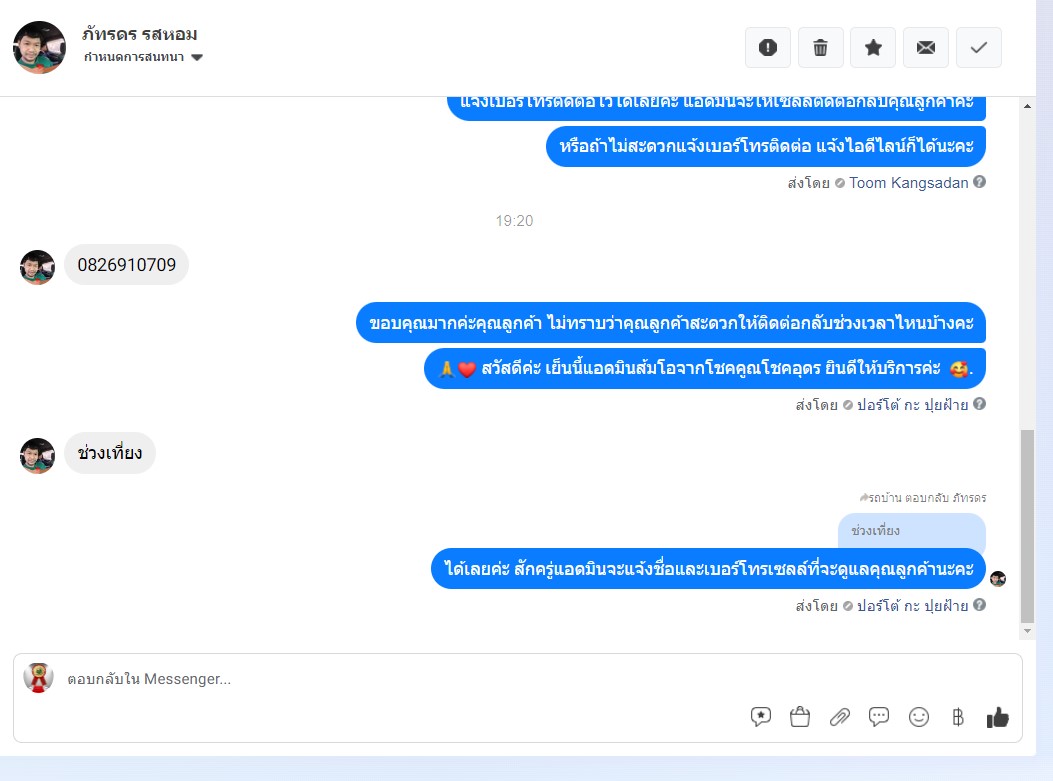
Task: Request payment with Baht symbol icon
Action: pyautogui.click(x=958, y=717)
